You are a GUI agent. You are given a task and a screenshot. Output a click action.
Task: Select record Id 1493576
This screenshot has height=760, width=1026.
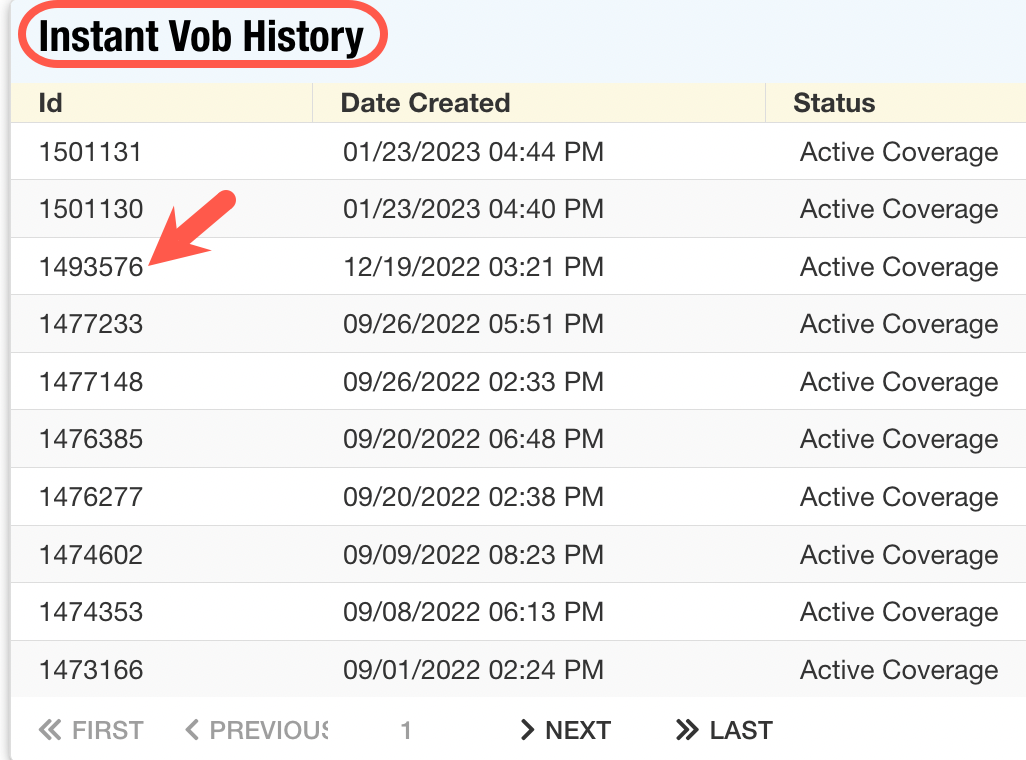click(91, 267)
